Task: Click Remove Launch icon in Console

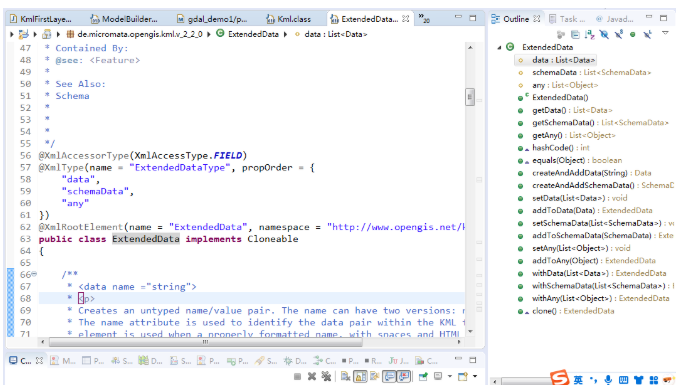Action: pos(312,377)
